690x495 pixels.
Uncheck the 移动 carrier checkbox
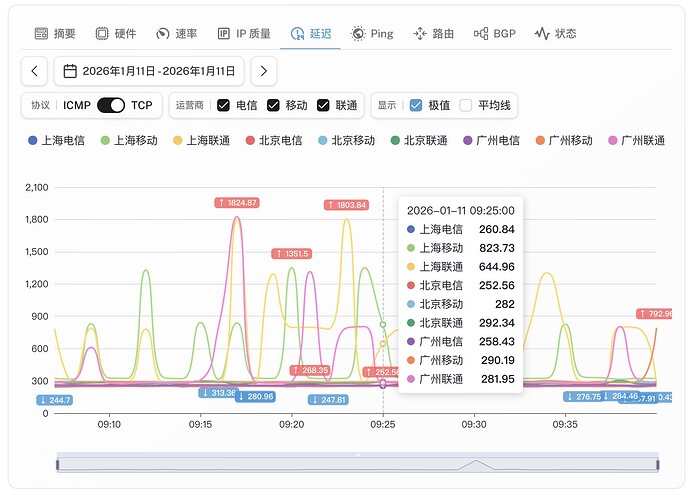pos(274,105)
